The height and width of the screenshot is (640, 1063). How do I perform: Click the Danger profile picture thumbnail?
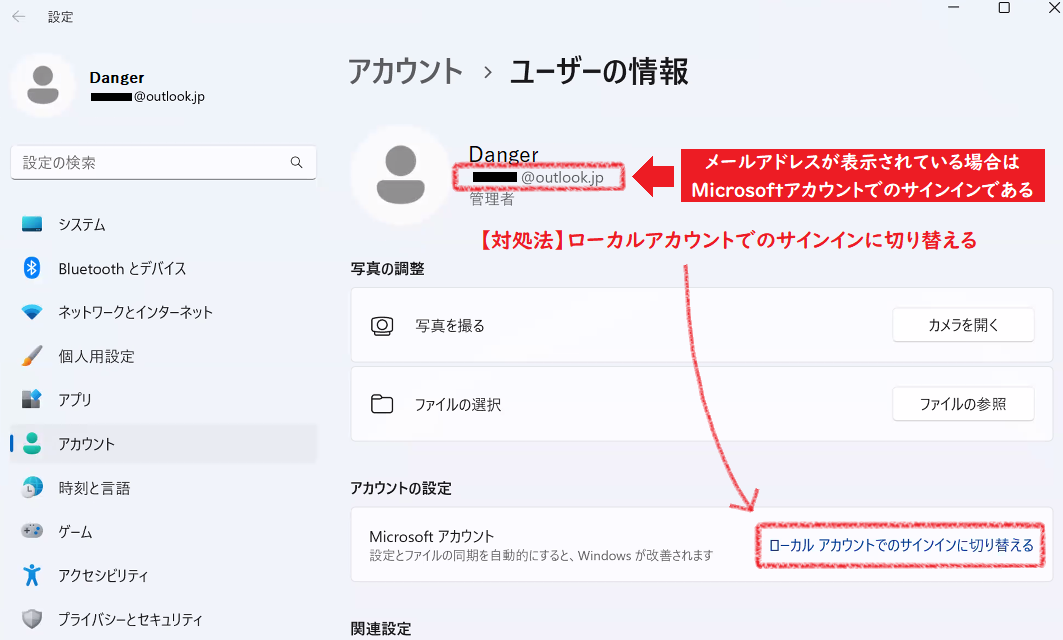(42, 86)
